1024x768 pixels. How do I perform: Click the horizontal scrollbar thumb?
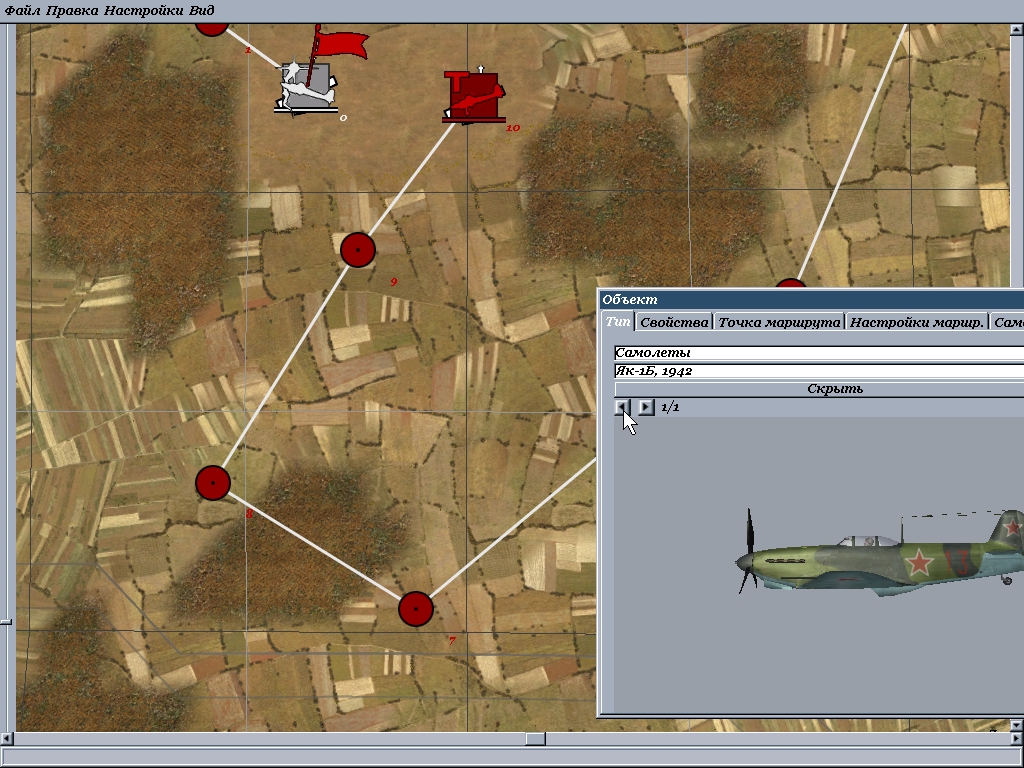[536, 739]
